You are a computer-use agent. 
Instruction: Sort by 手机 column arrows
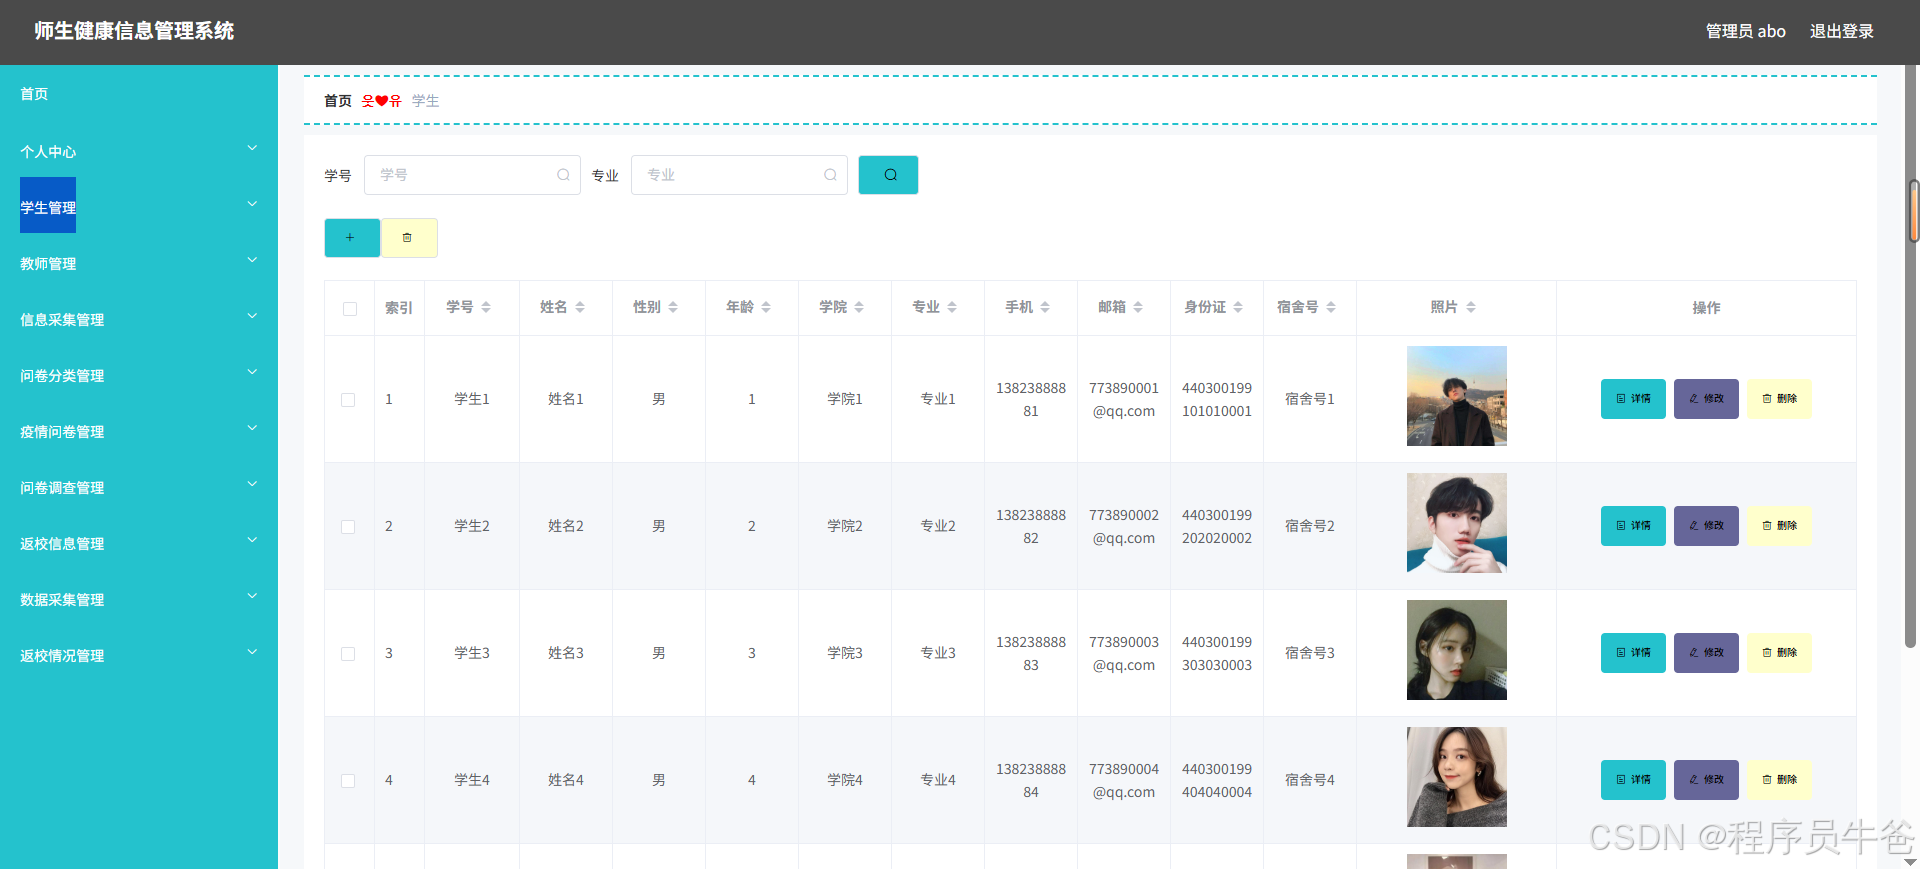(1045, 307)
